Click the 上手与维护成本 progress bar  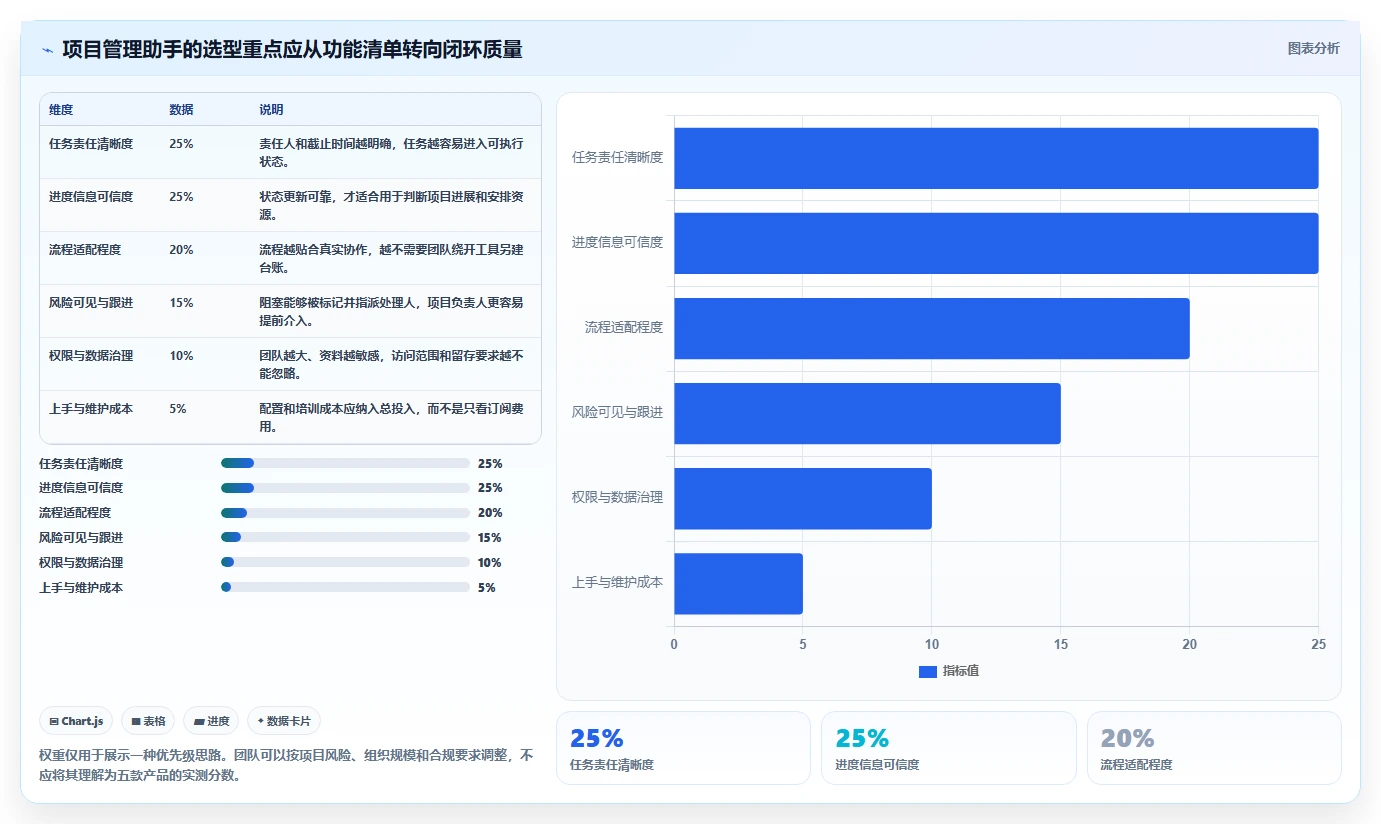345,588
